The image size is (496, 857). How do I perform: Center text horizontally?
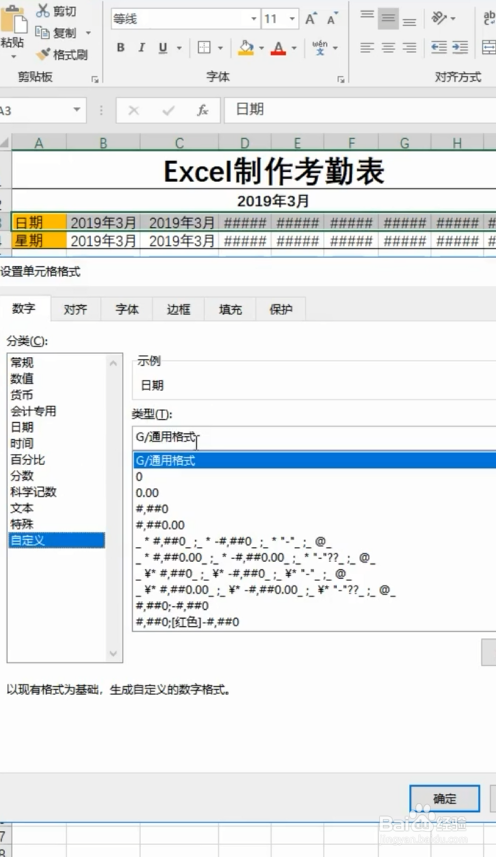[x=388, y=48]
